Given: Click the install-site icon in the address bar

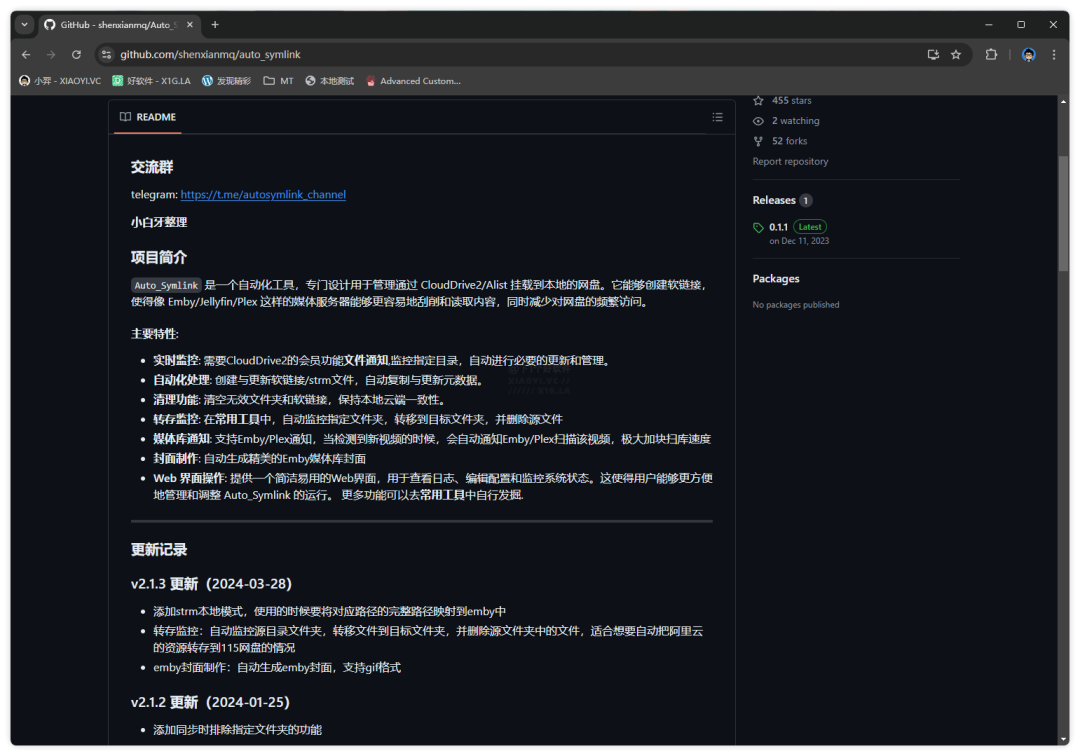Looking at the screenshot, I should (932, 55).
